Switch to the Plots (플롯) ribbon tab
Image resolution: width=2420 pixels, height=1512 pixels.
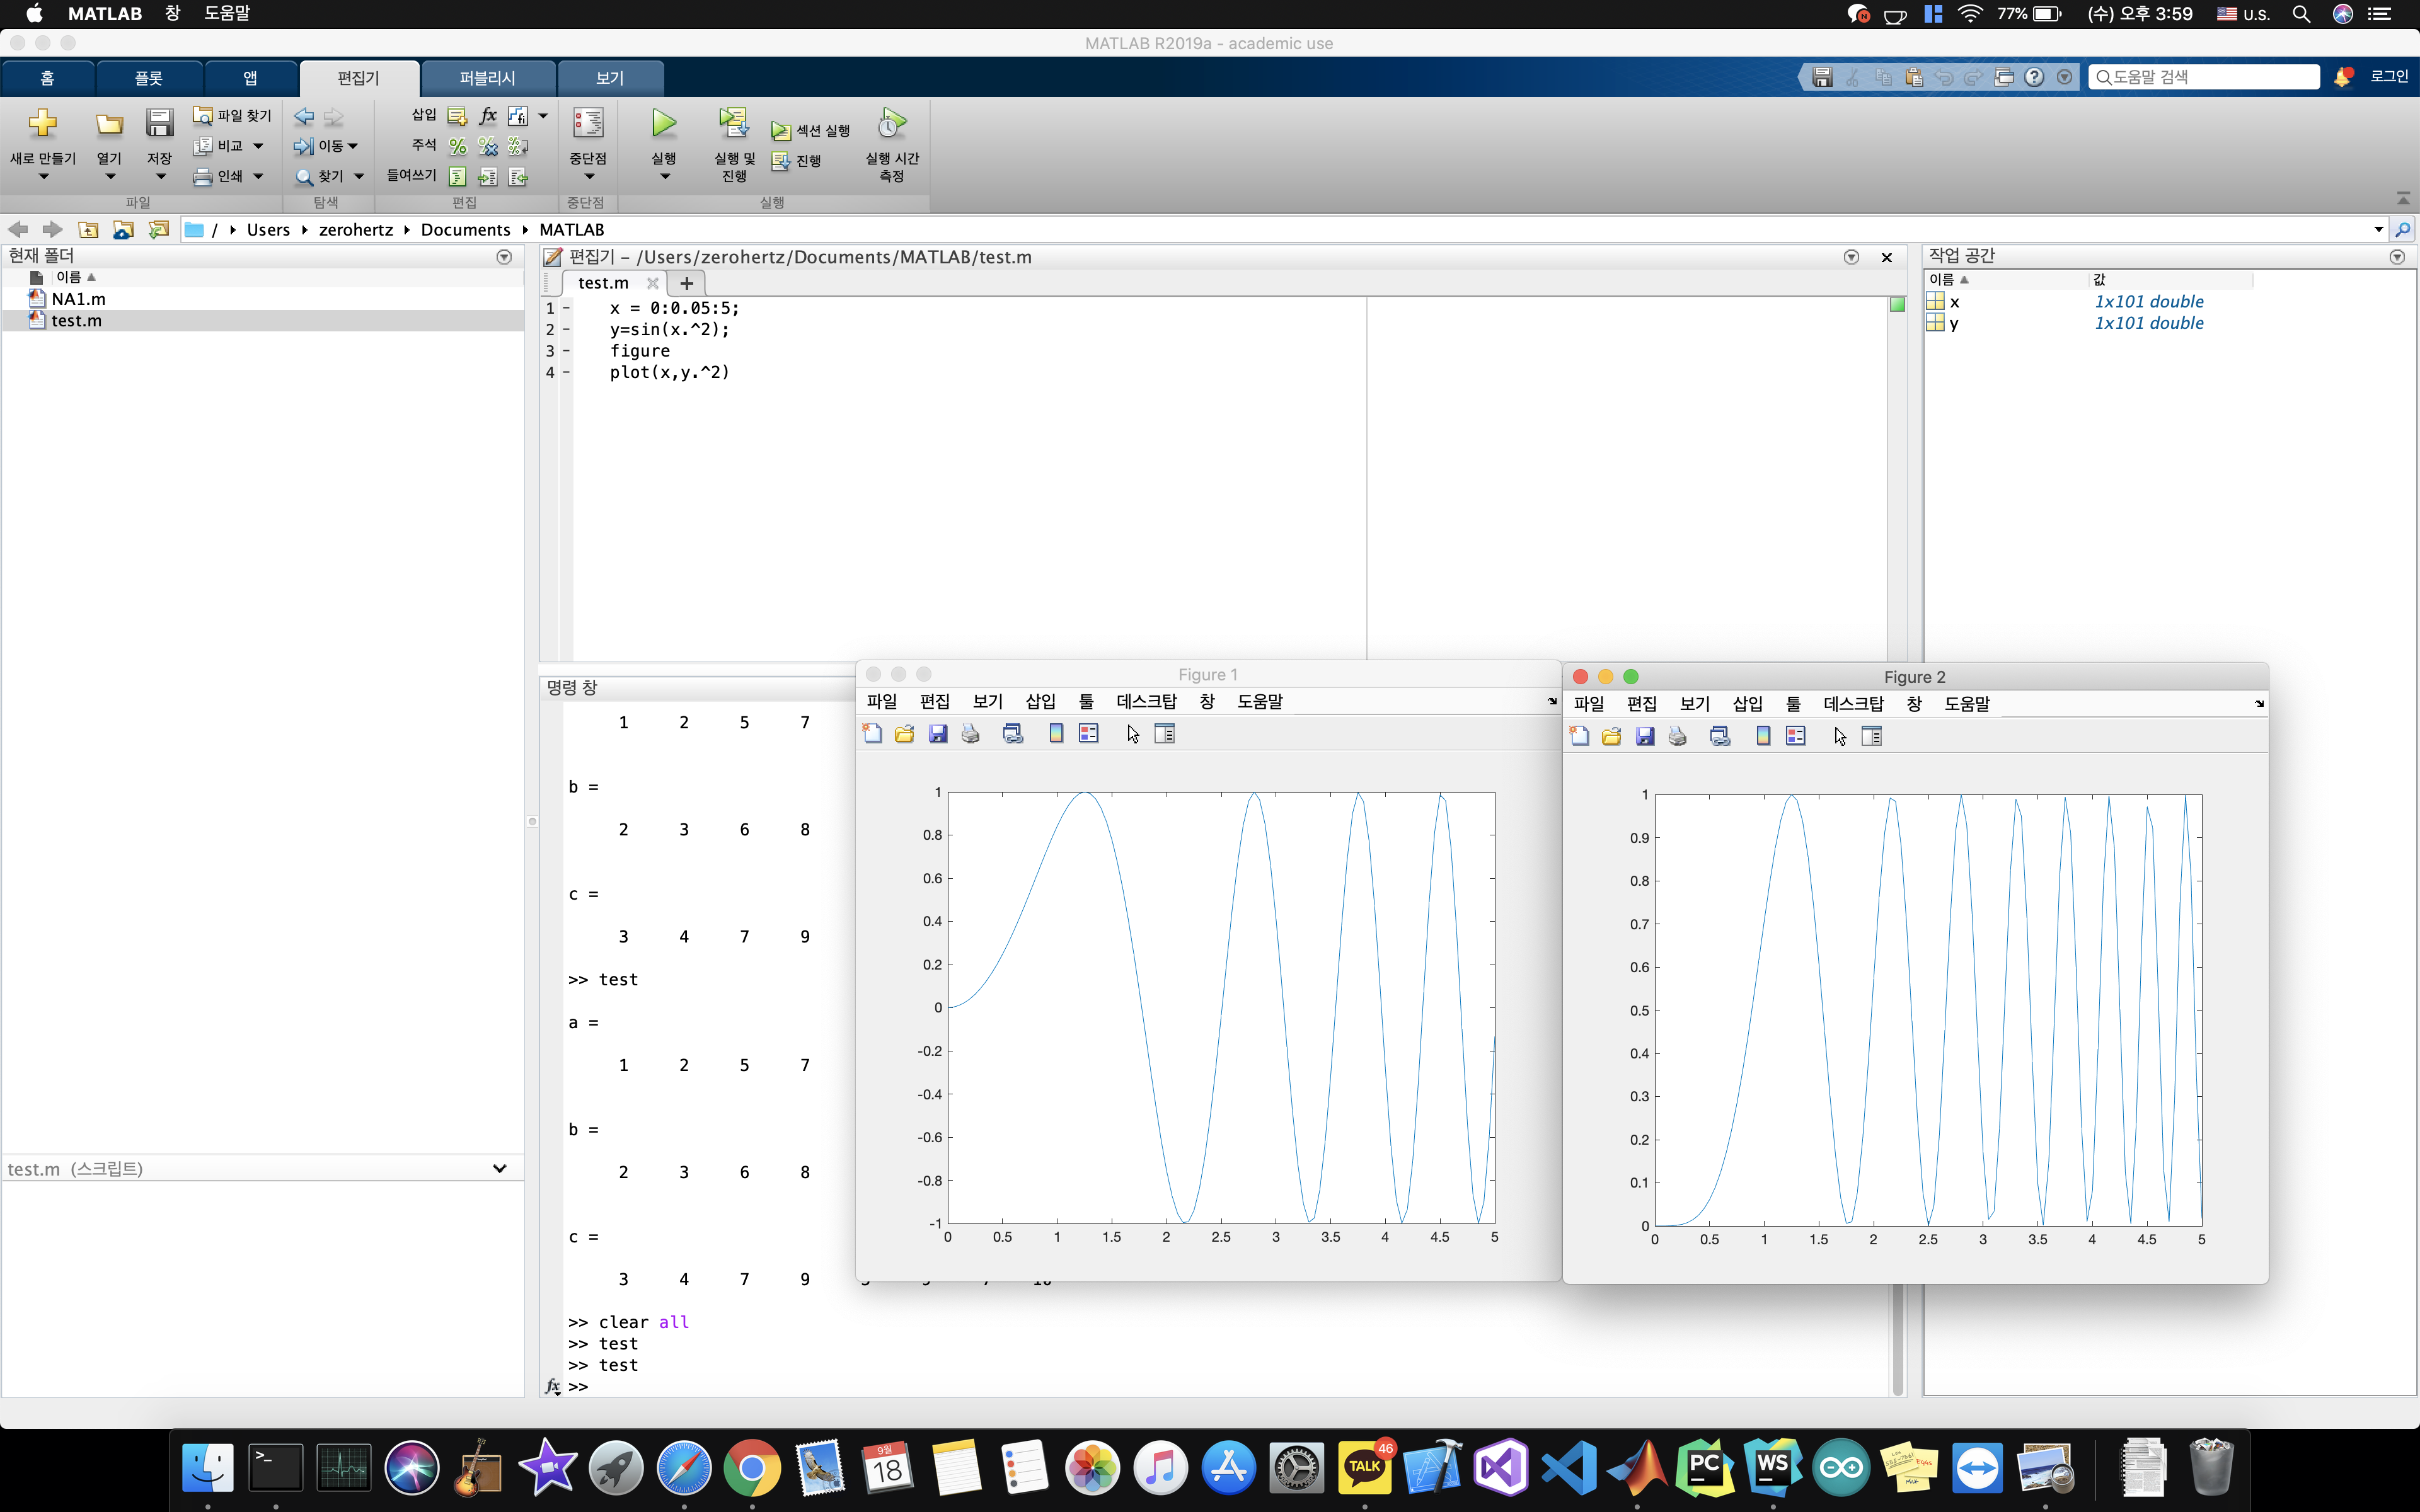coord(149,78)
